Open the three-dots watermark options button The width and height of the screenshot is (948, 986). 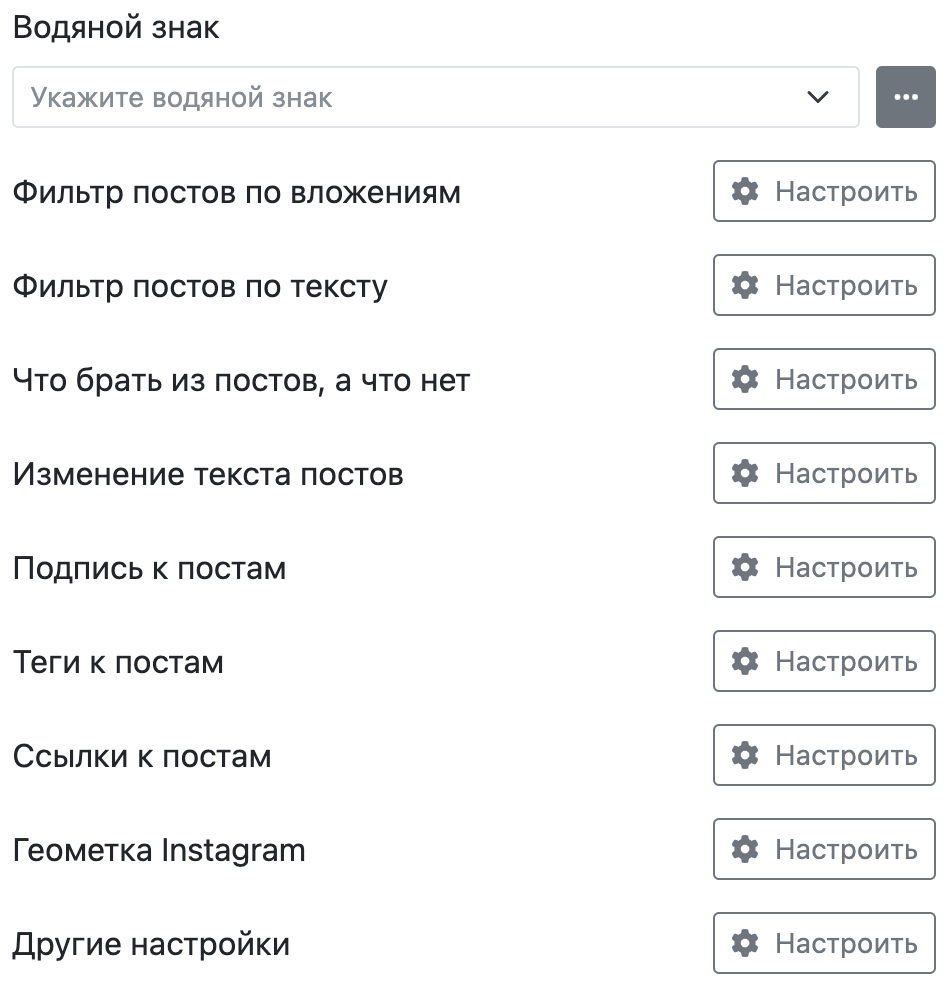pyautogui.click(x=905, y=97)
